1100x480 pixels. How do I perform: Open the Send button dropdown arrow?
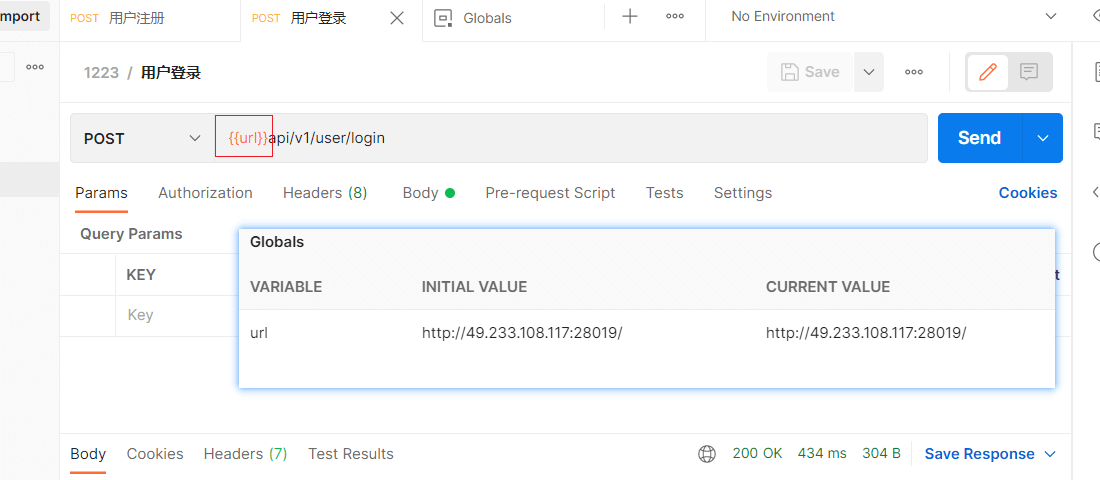click(1043, 138)
